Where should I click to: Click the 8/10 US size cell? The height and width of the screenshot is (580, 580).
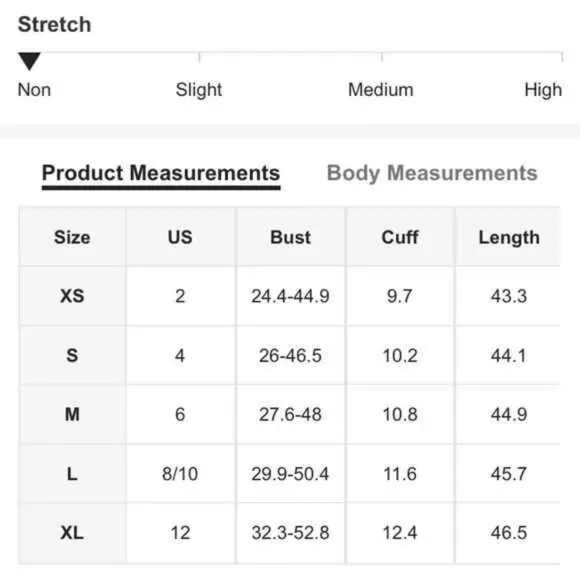click(x=180, y=474)
